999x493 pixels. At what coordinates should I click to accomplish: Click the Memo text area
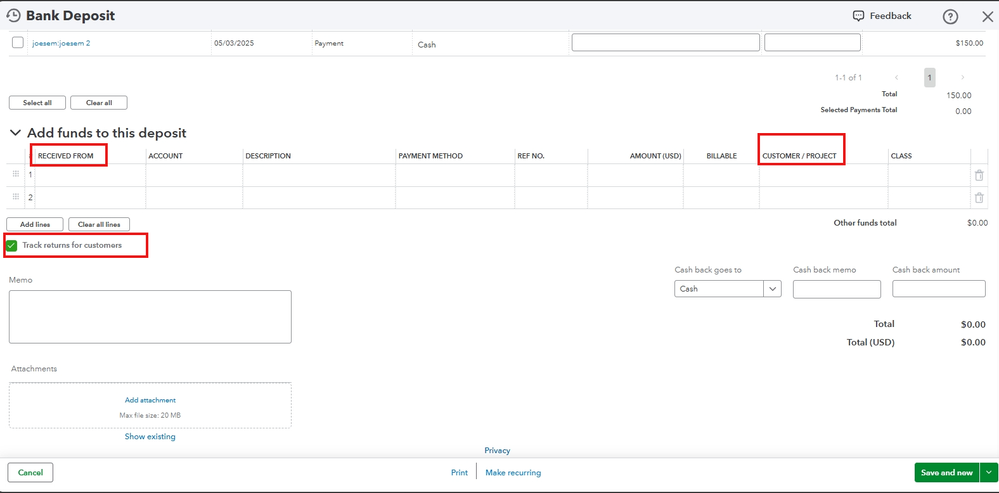tap(150, 317)
